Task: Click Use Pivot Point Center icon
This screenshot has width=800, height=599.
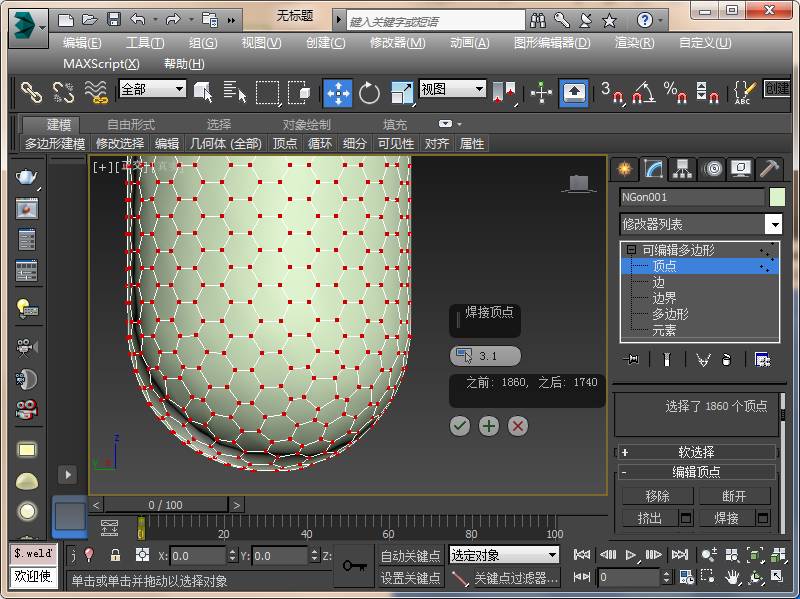Action: pyautogui.click(x=504, y=92)
